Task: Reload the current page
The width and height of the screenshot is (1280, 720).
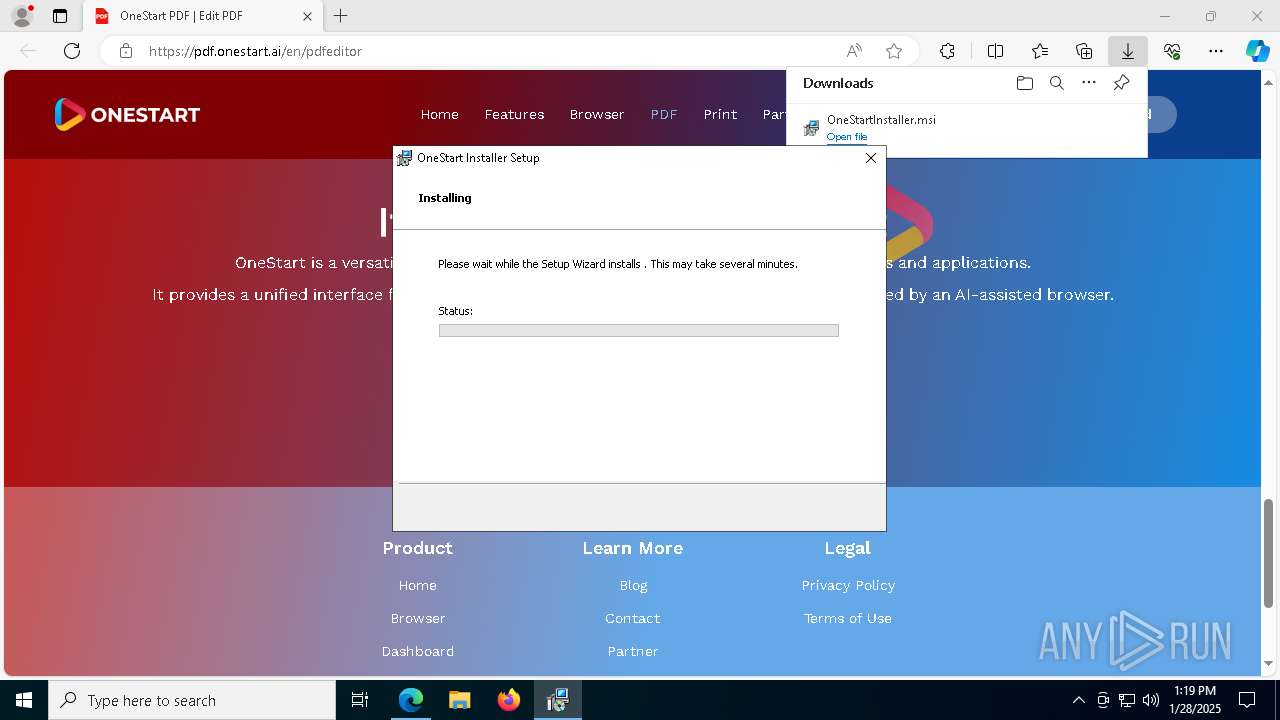Action: click(72, 51)
